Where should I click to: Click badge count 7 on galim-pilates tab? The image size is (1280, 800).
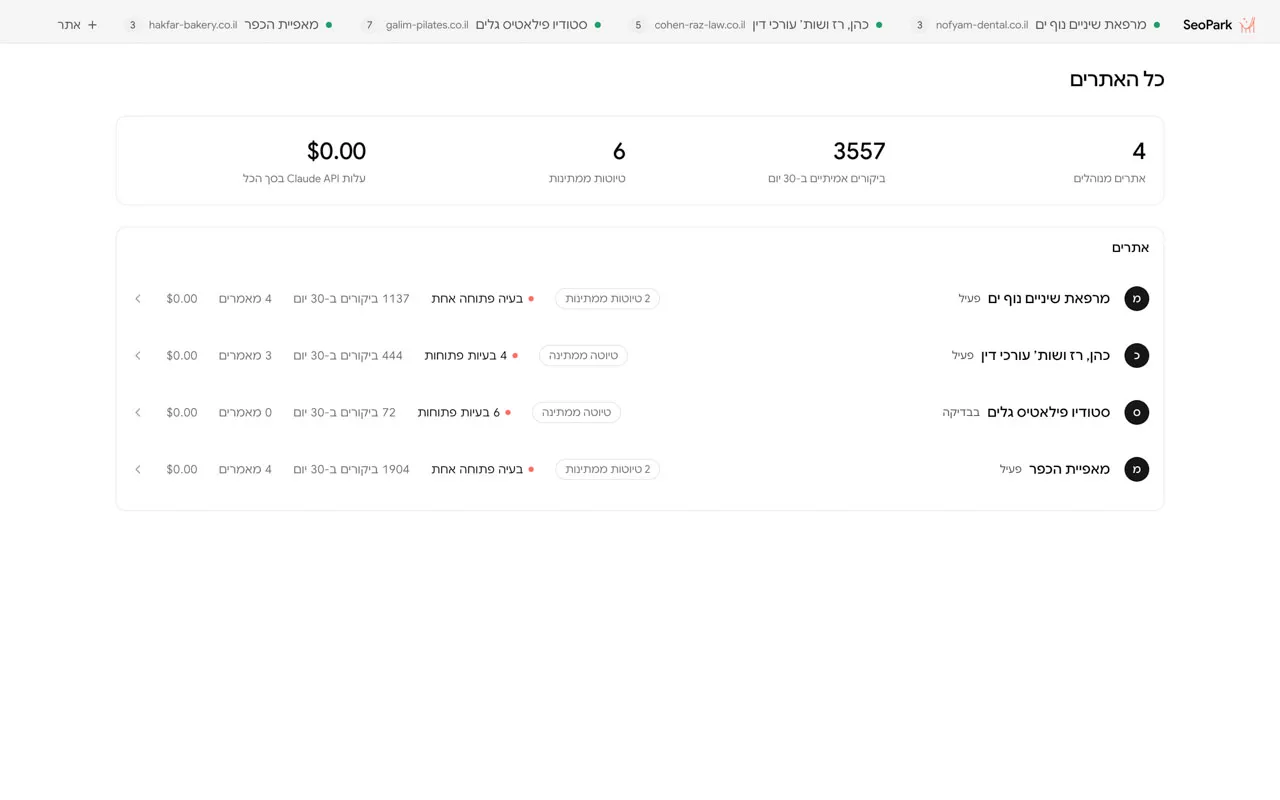coord(369,25)
